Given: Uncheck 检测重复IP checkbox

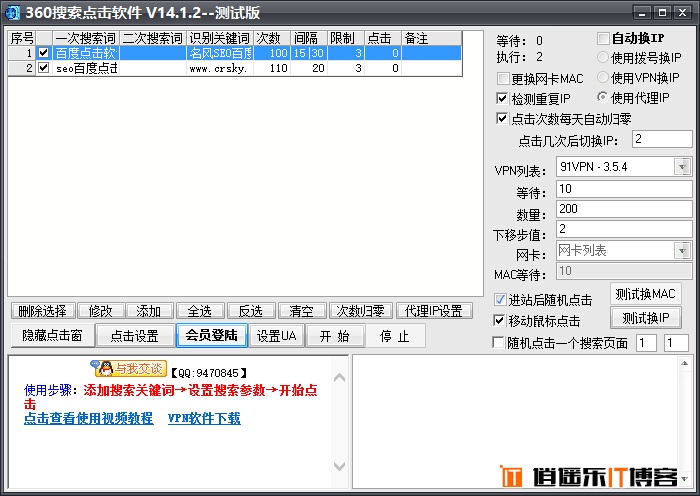Looking at the screenshot, I should click(x=502, y=98).
